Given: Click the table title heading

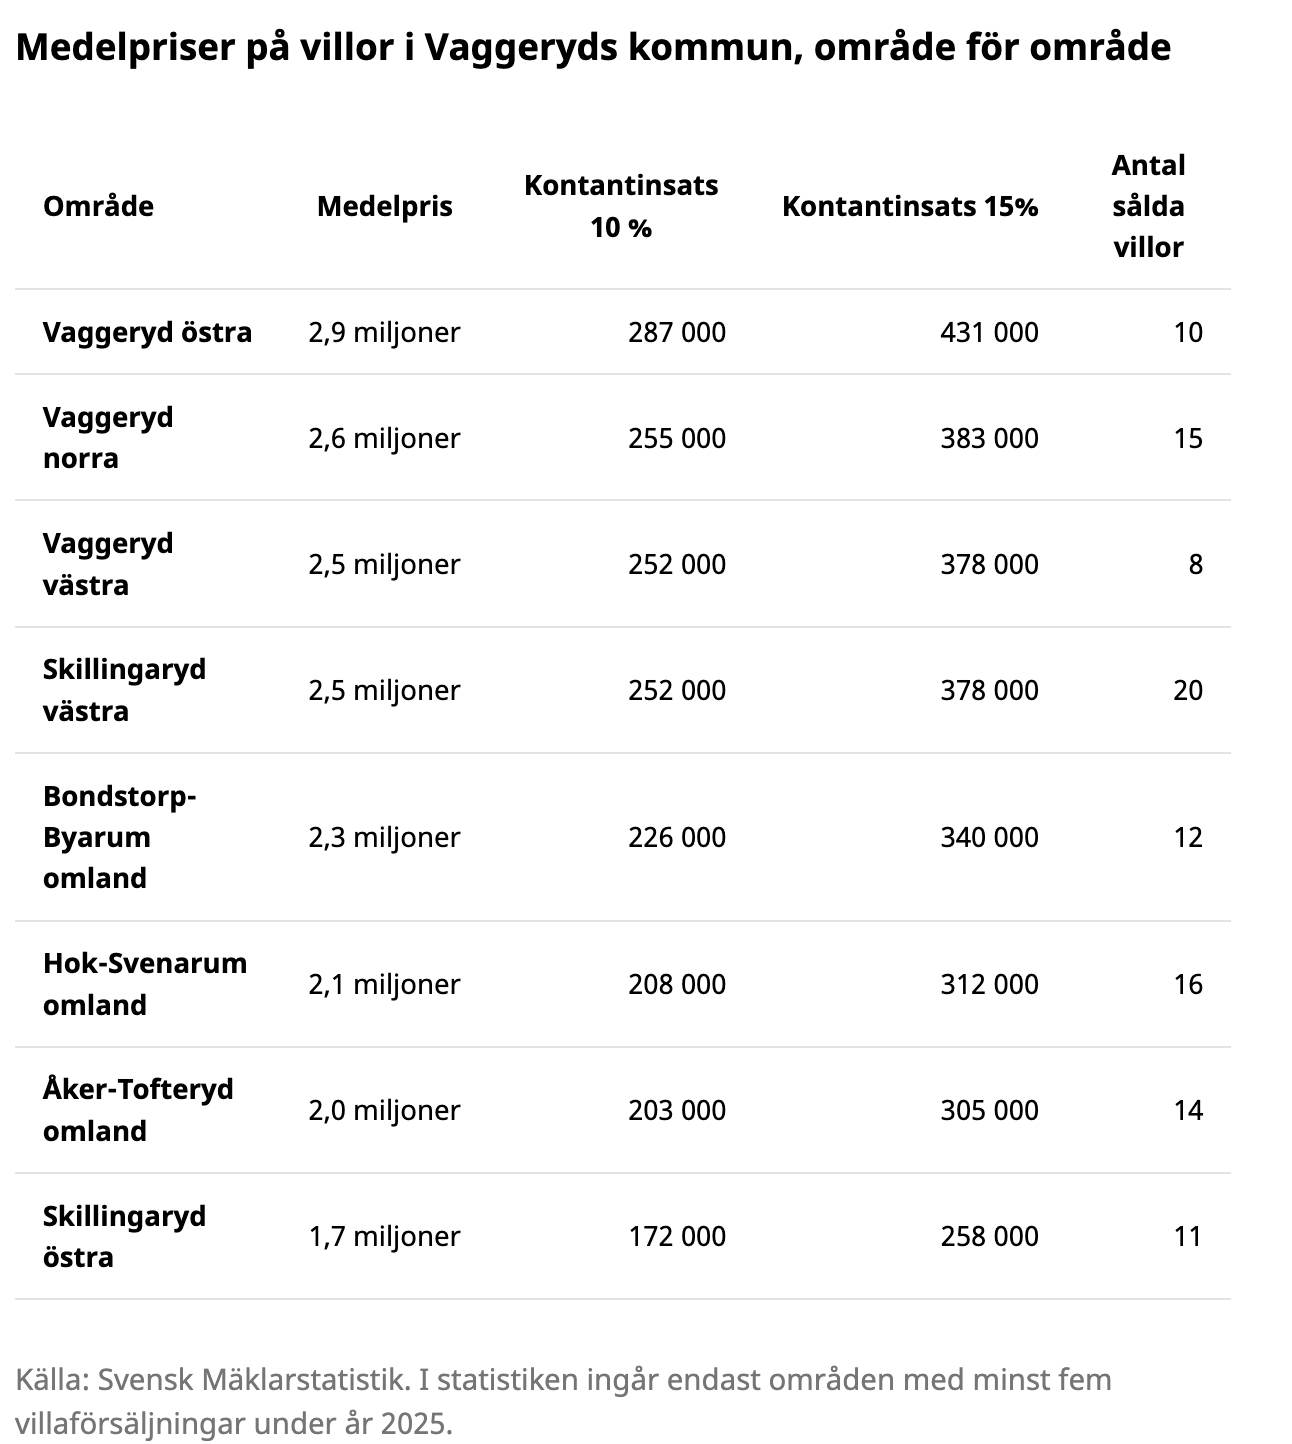Looking at the screenshot, I should [593, 47].
